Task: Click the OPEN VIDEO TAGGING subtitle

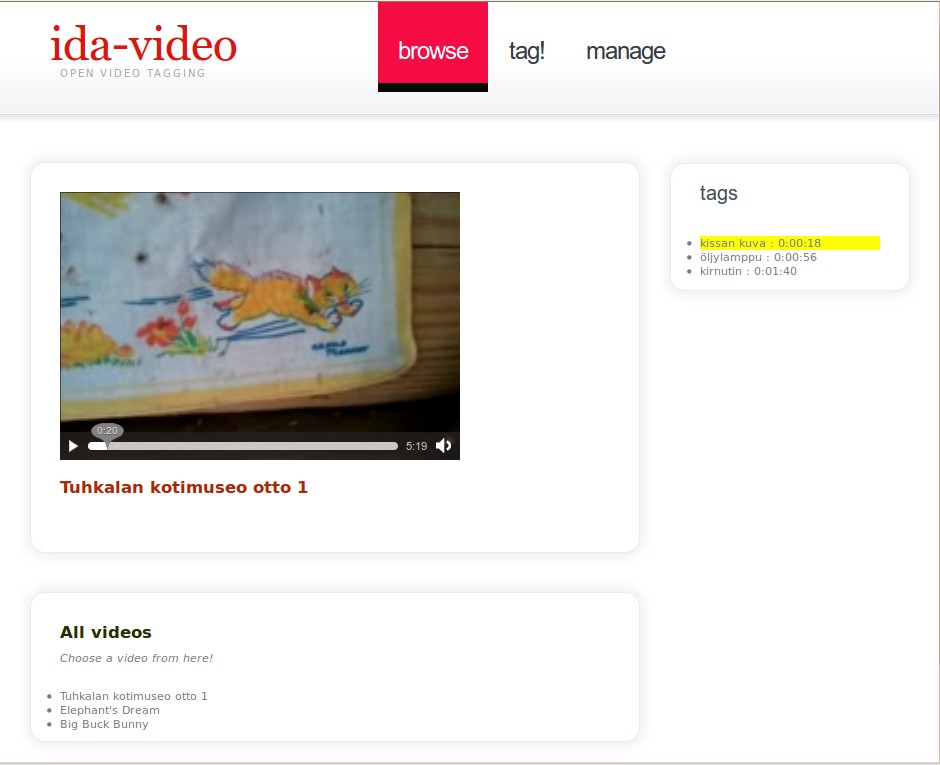Action: [132, 73]
